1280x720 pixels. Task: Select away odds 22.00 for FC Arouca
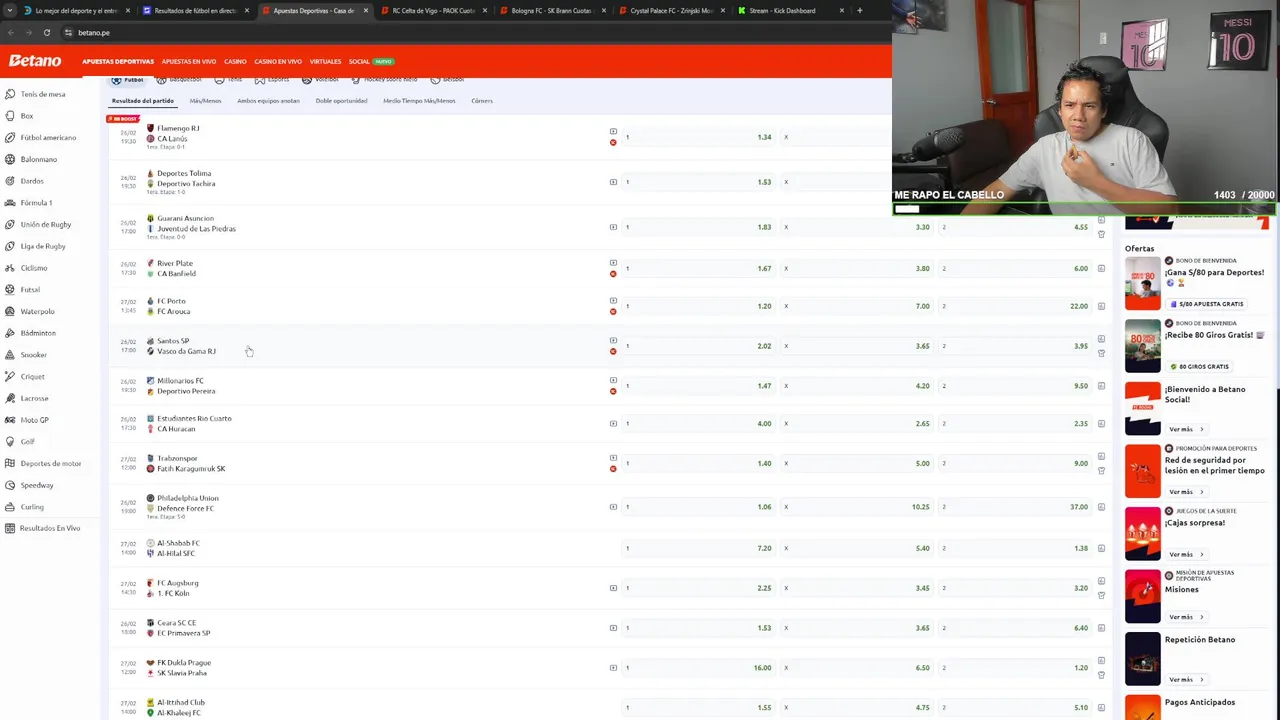(1014, 306)
